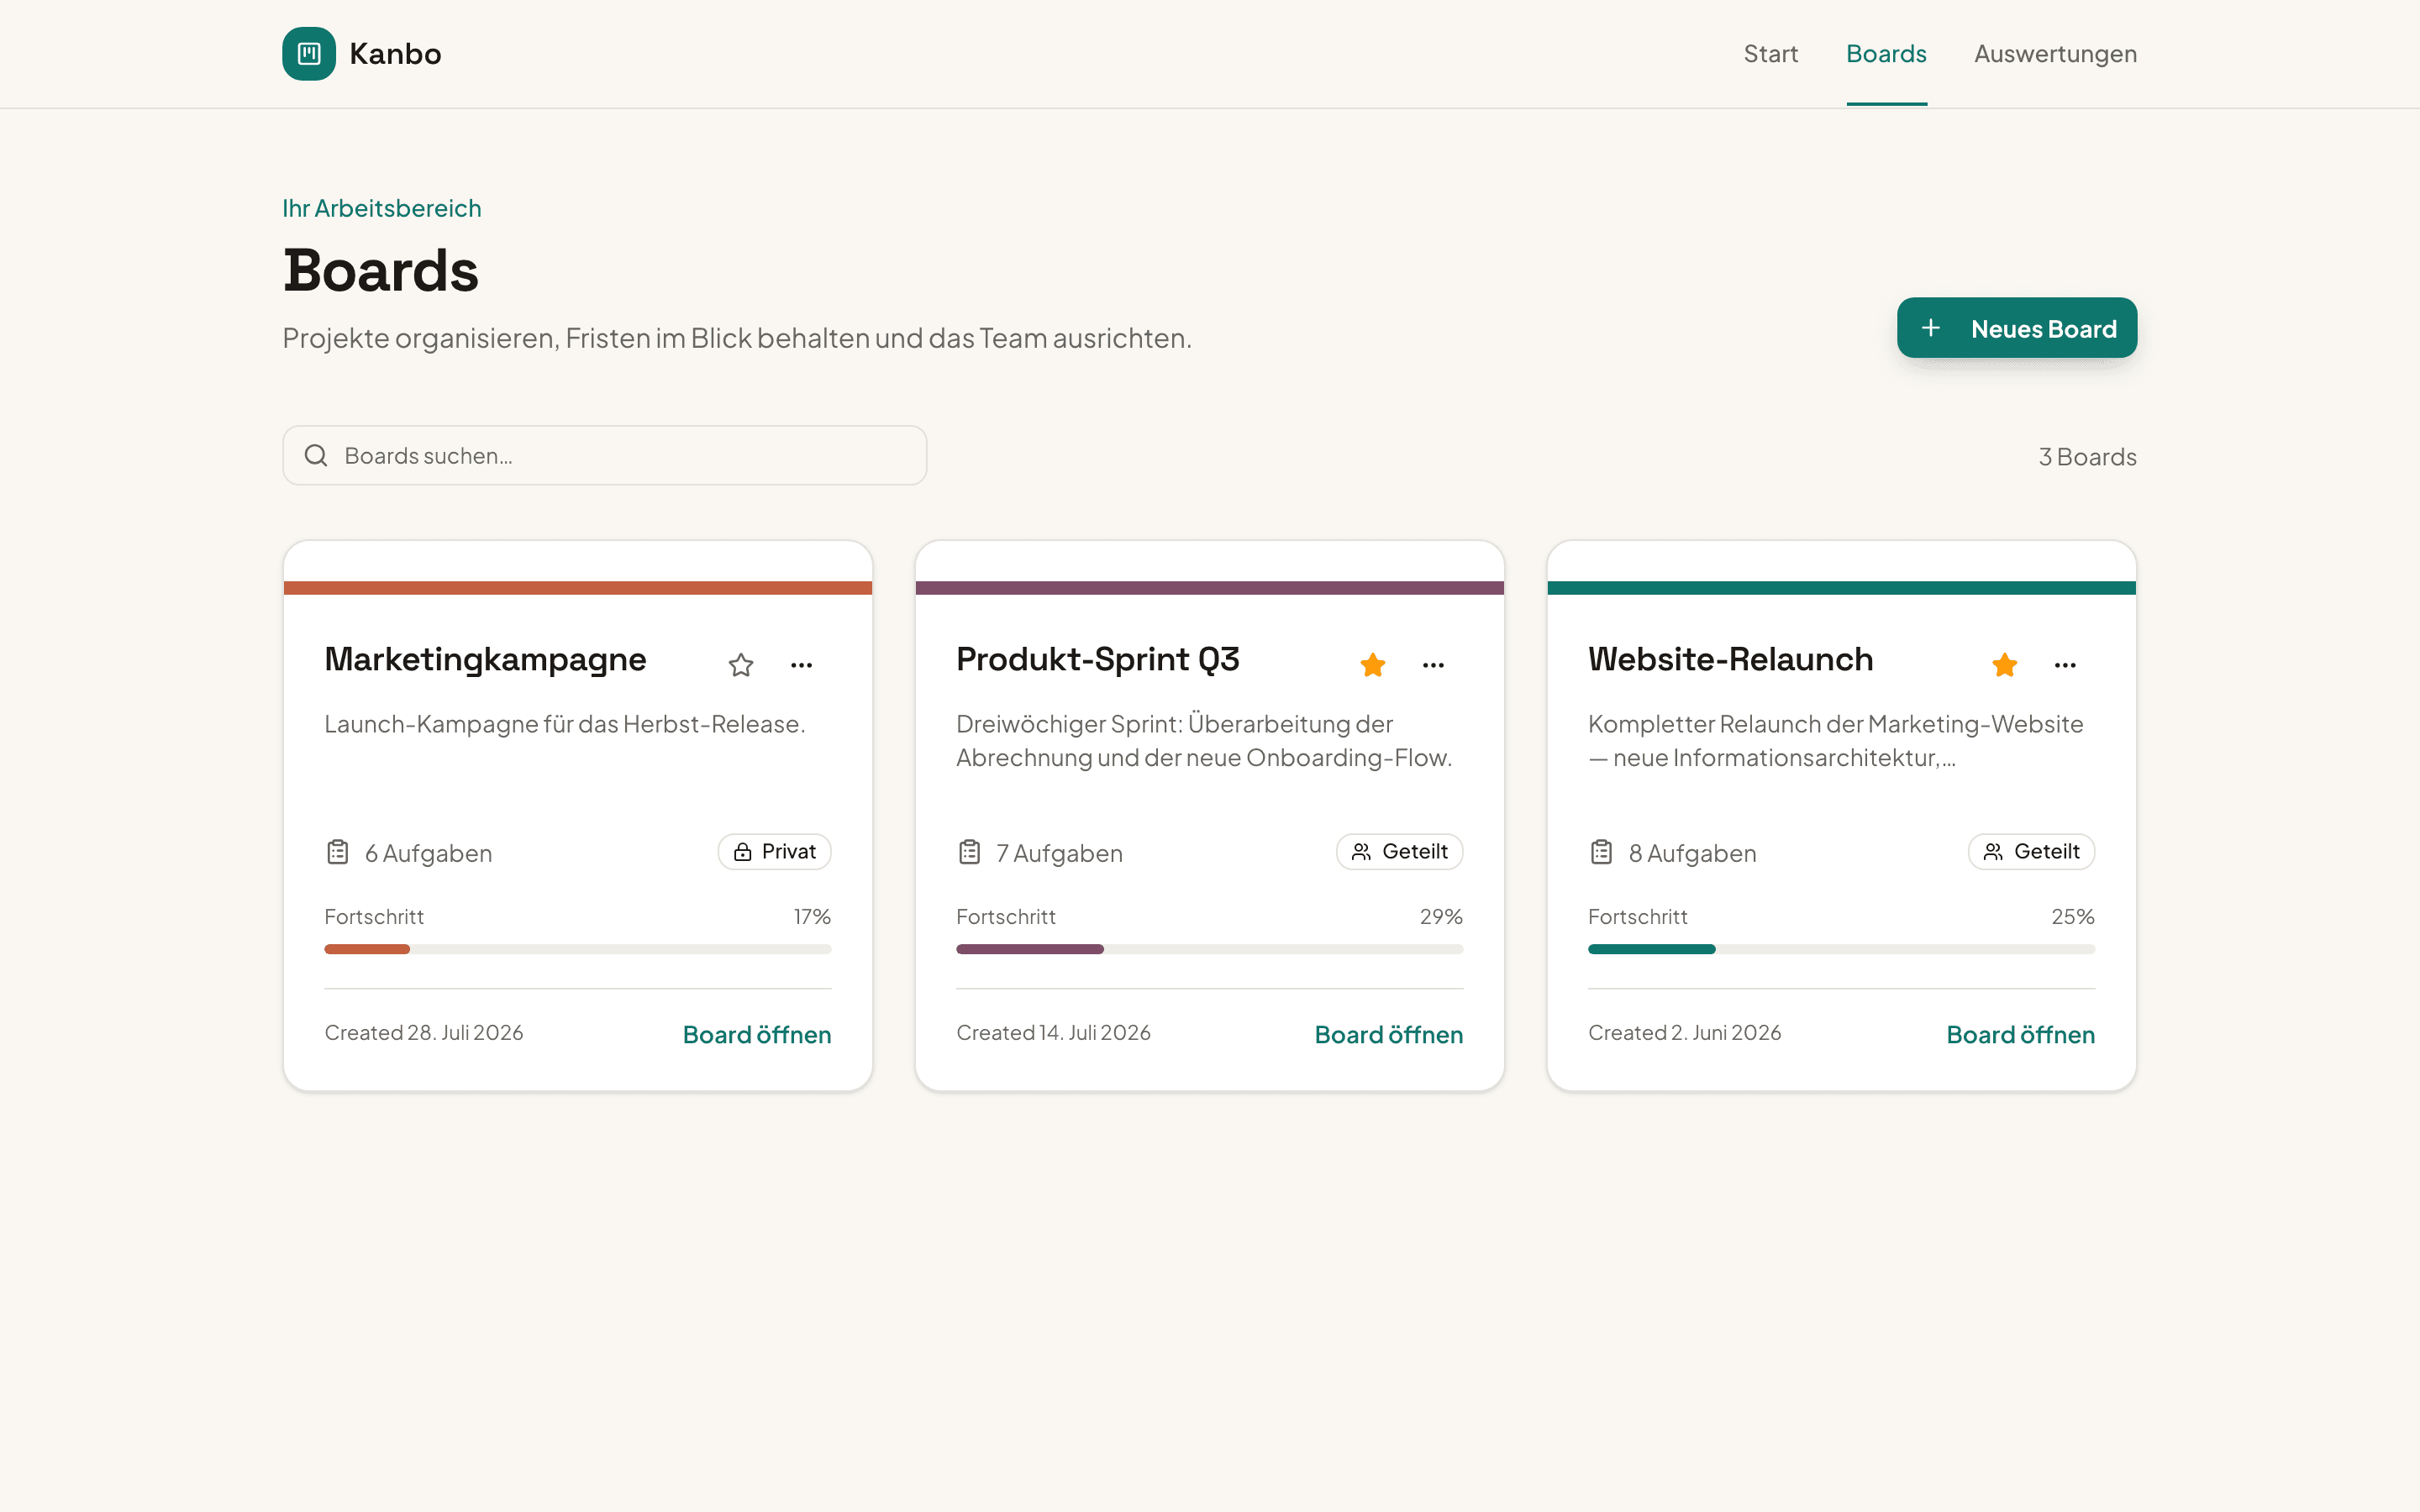The width and height of the screenshot is (2420, 1512).
Task: Open more options for Produkt-Sprint Q3
Action: pos(1434,665)
